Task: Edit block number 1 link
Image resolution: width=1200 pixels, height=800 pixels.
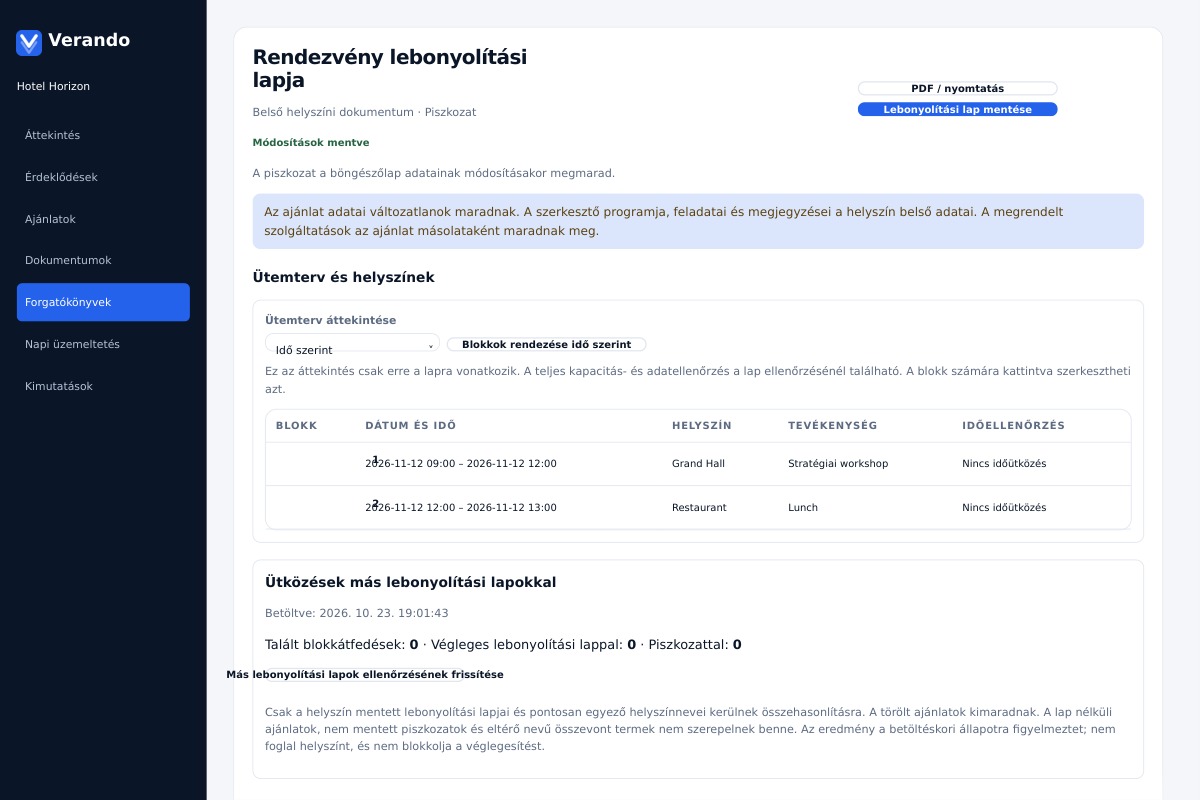Action: click(375, 459)
